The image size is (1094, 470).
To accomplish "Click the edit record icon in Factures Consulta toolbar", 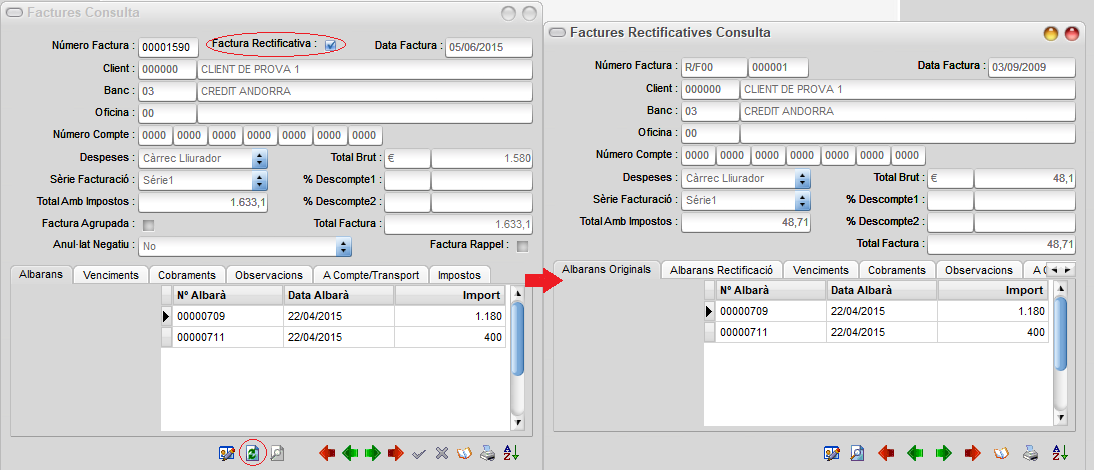I will coord(227,453).
